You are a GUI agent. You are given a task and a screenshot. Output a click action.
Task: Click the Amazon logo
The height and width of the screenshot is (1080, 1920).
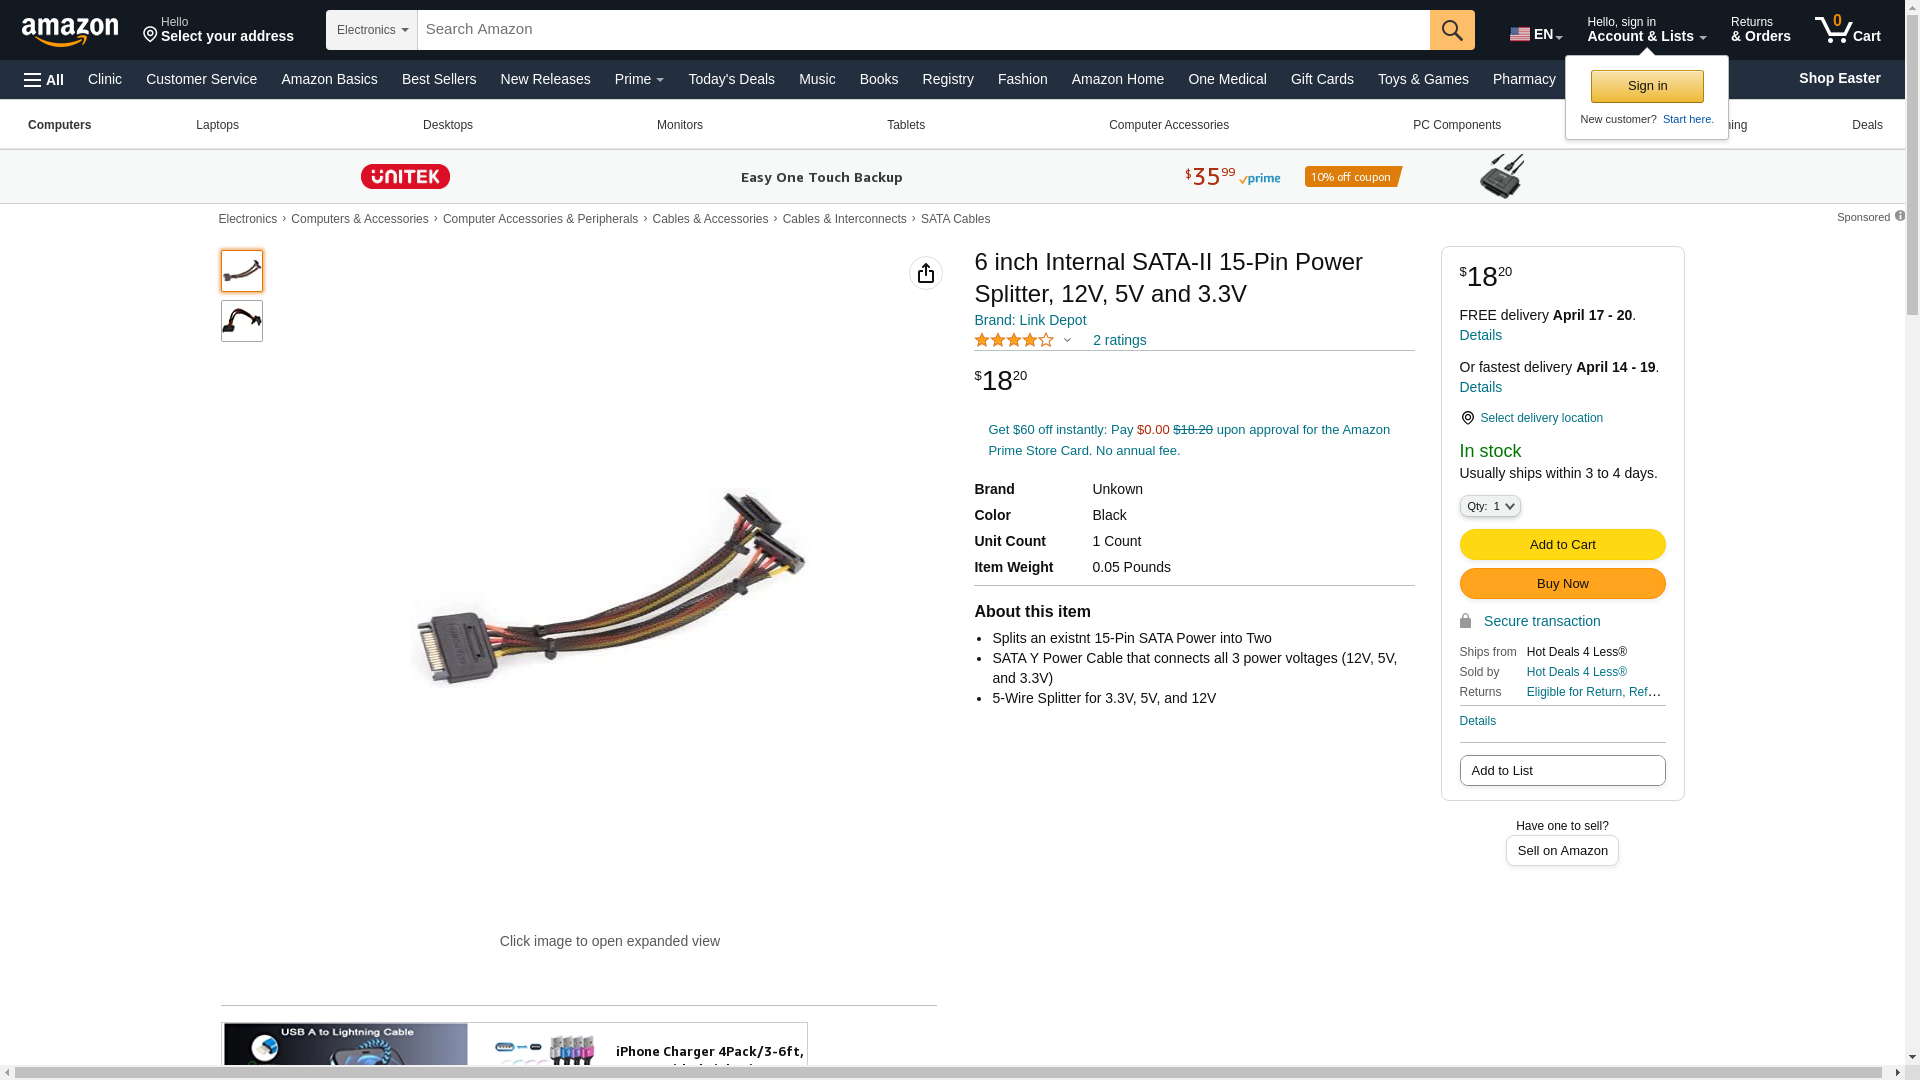click(x=70, y=31)
